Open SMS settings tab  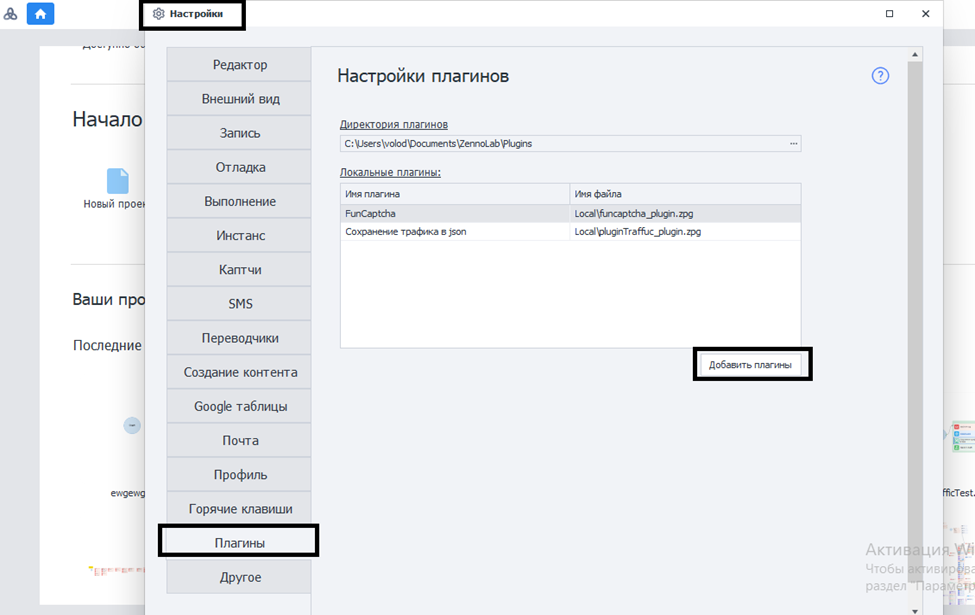(239, 304)
